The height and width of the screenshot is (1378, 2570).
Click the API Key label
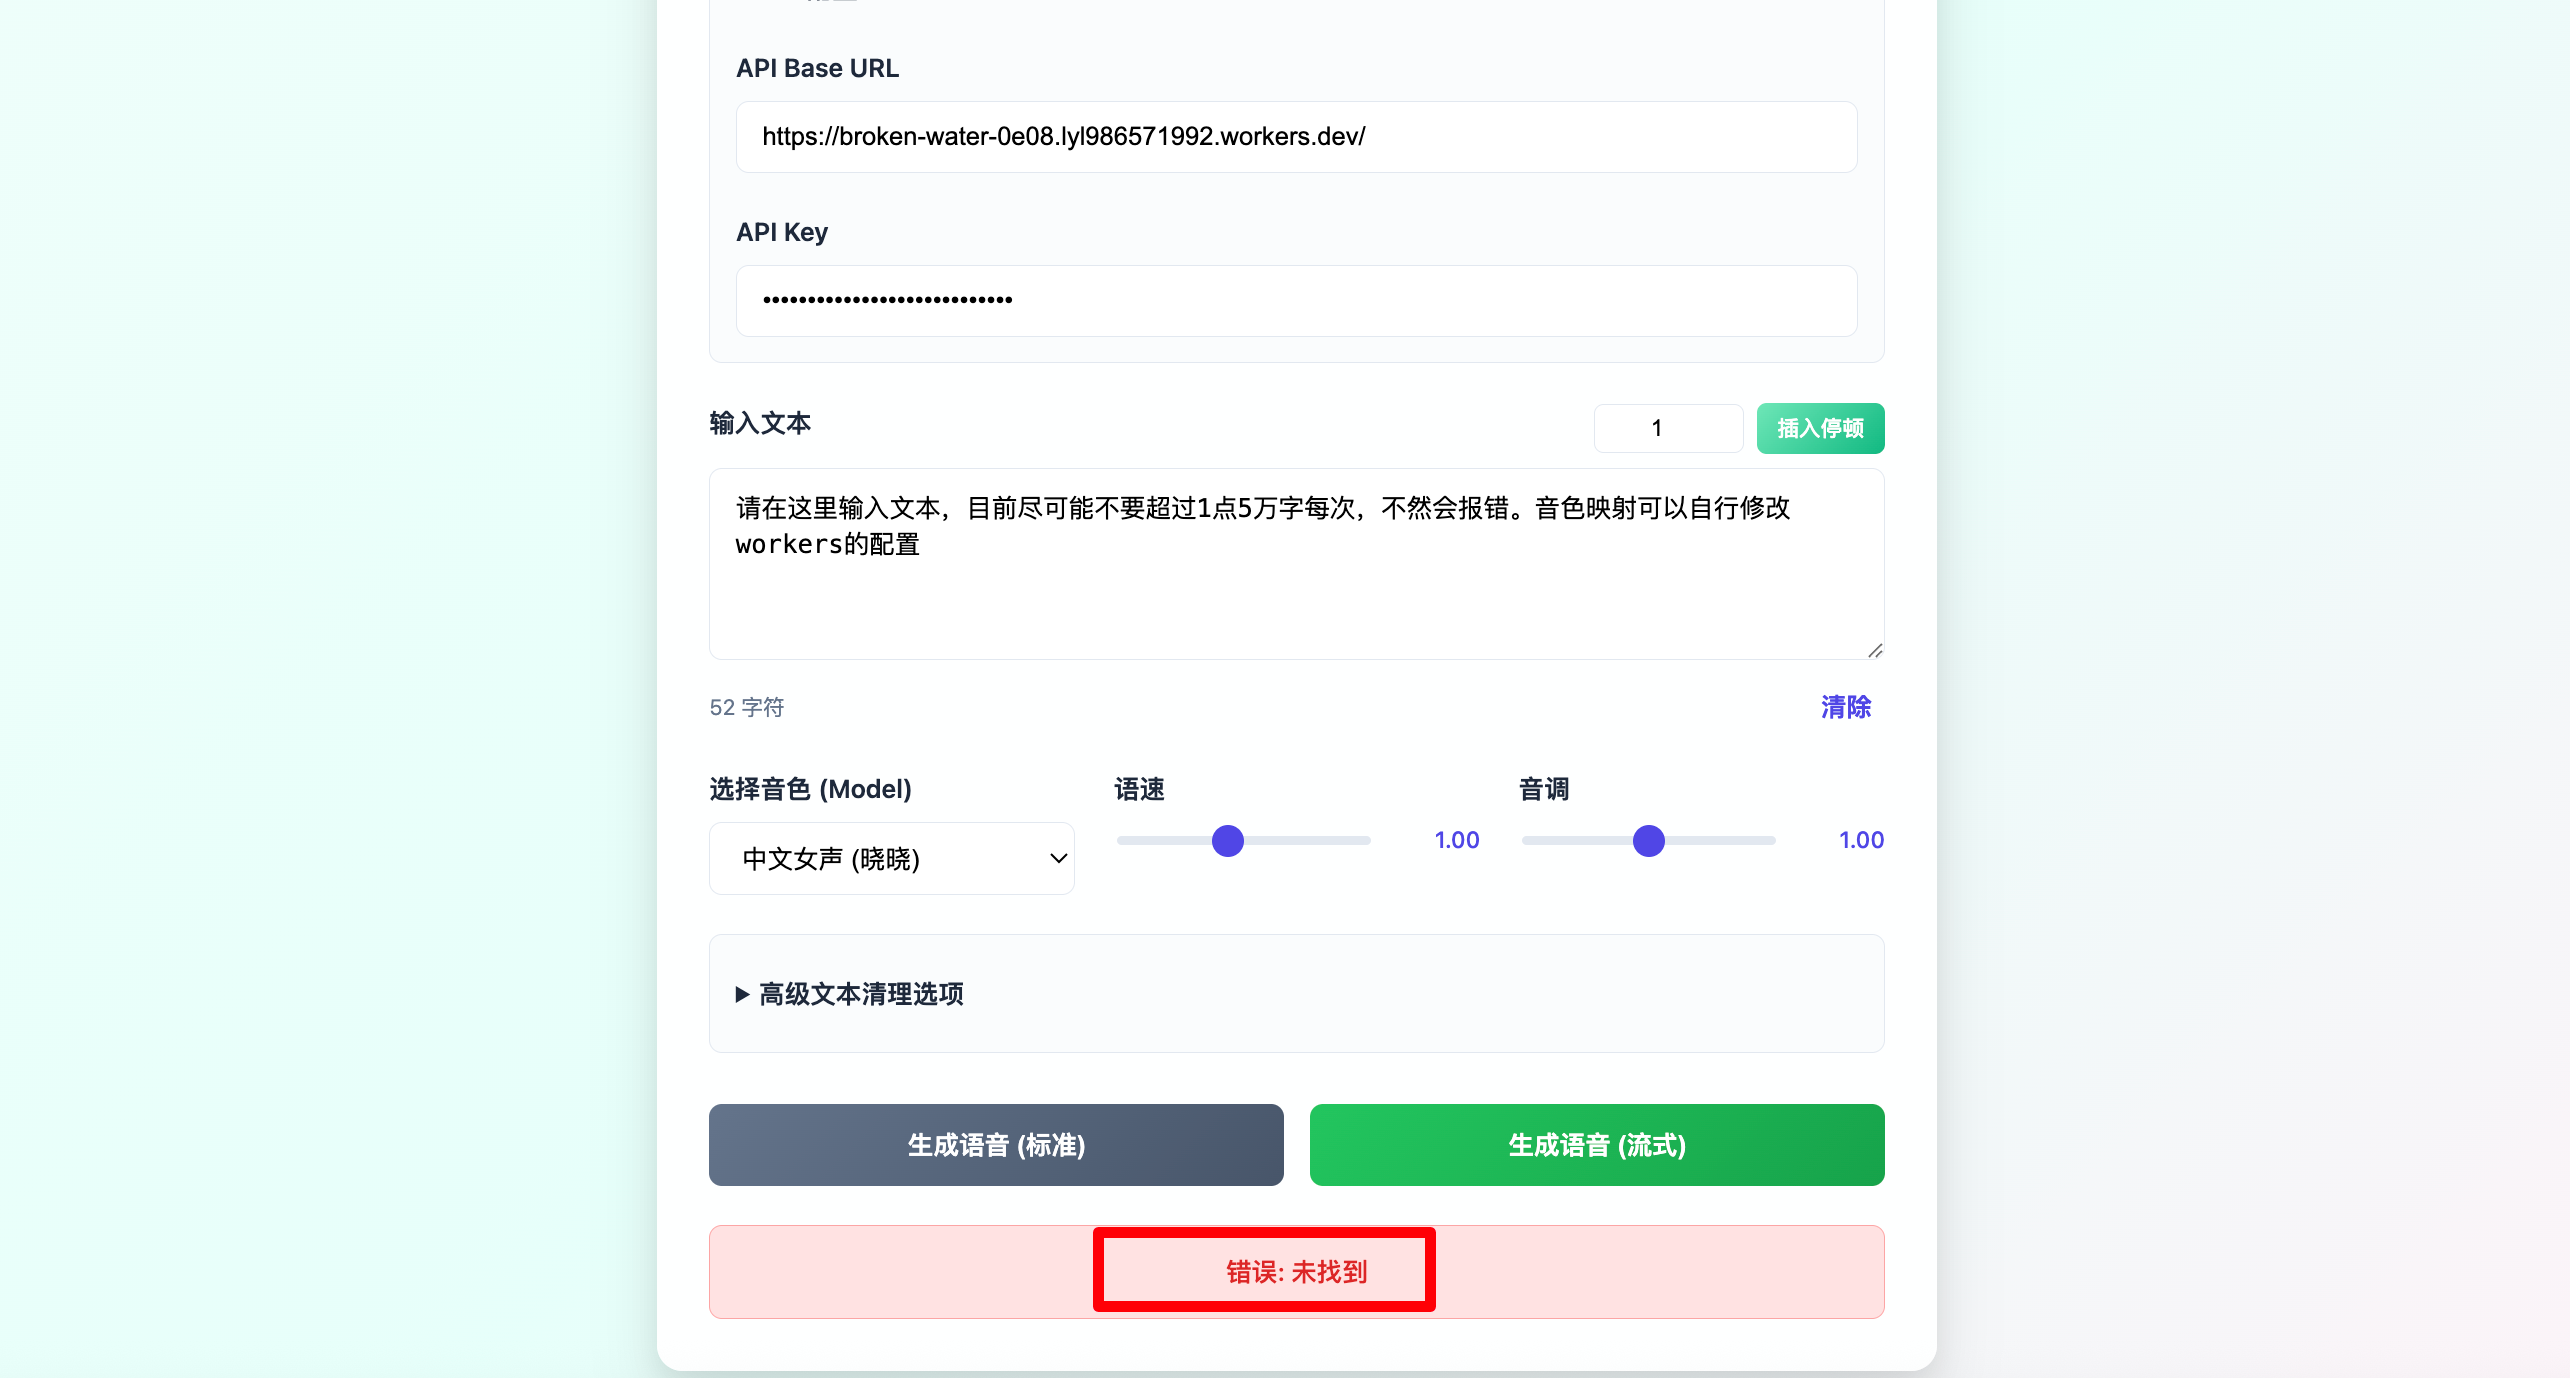coord(782,232)
